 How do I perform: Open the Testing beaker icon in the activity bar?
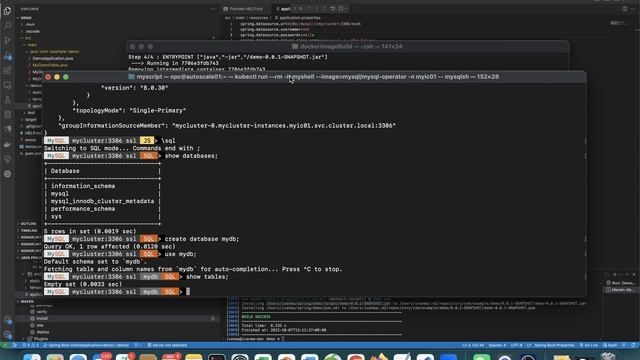7,100
